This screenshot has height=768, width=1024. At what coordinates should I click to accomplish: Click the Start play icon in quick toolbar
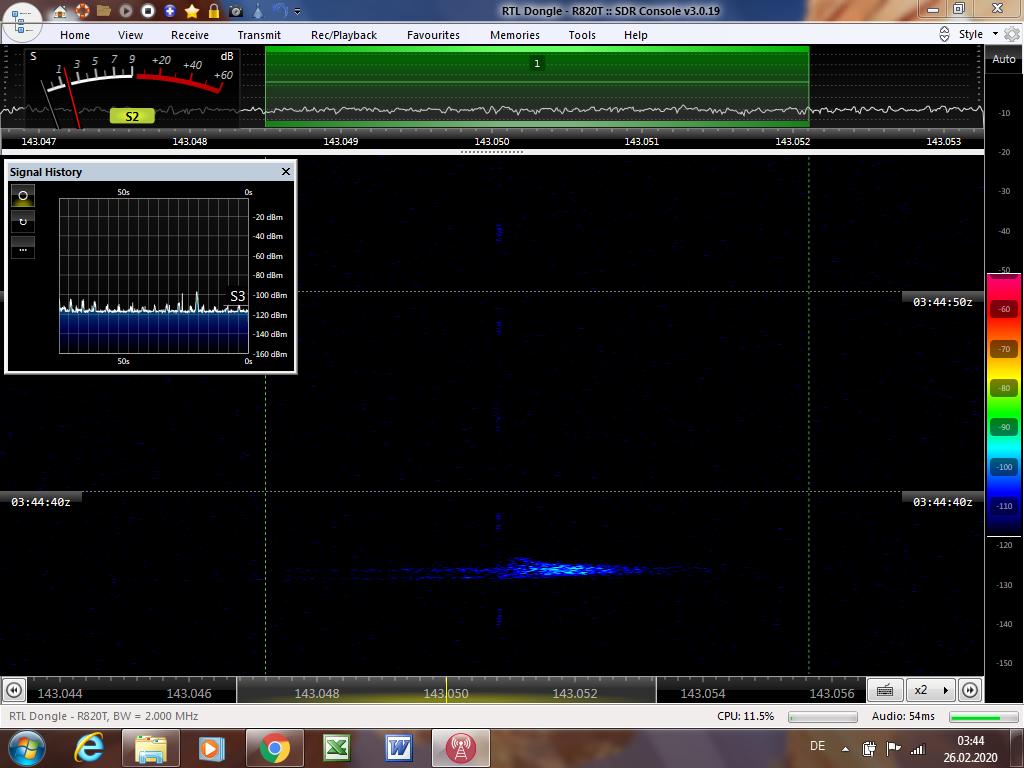(126, 11)
